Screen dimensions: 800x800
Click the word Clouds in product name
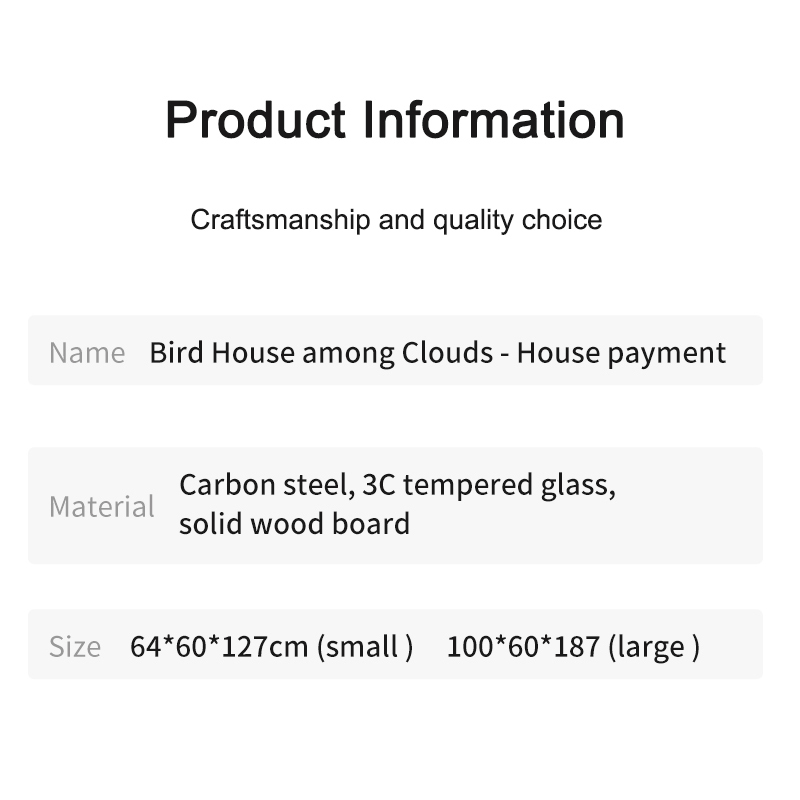point(446,352)
